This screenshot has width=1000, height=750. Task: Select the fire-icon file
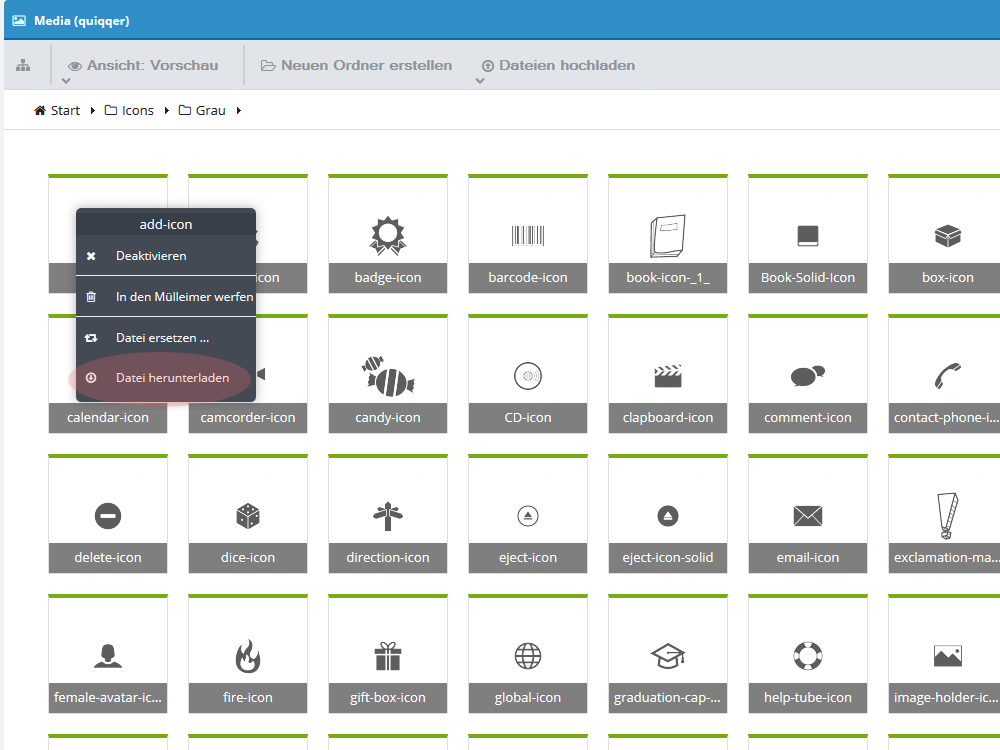(x=247, y=654)
